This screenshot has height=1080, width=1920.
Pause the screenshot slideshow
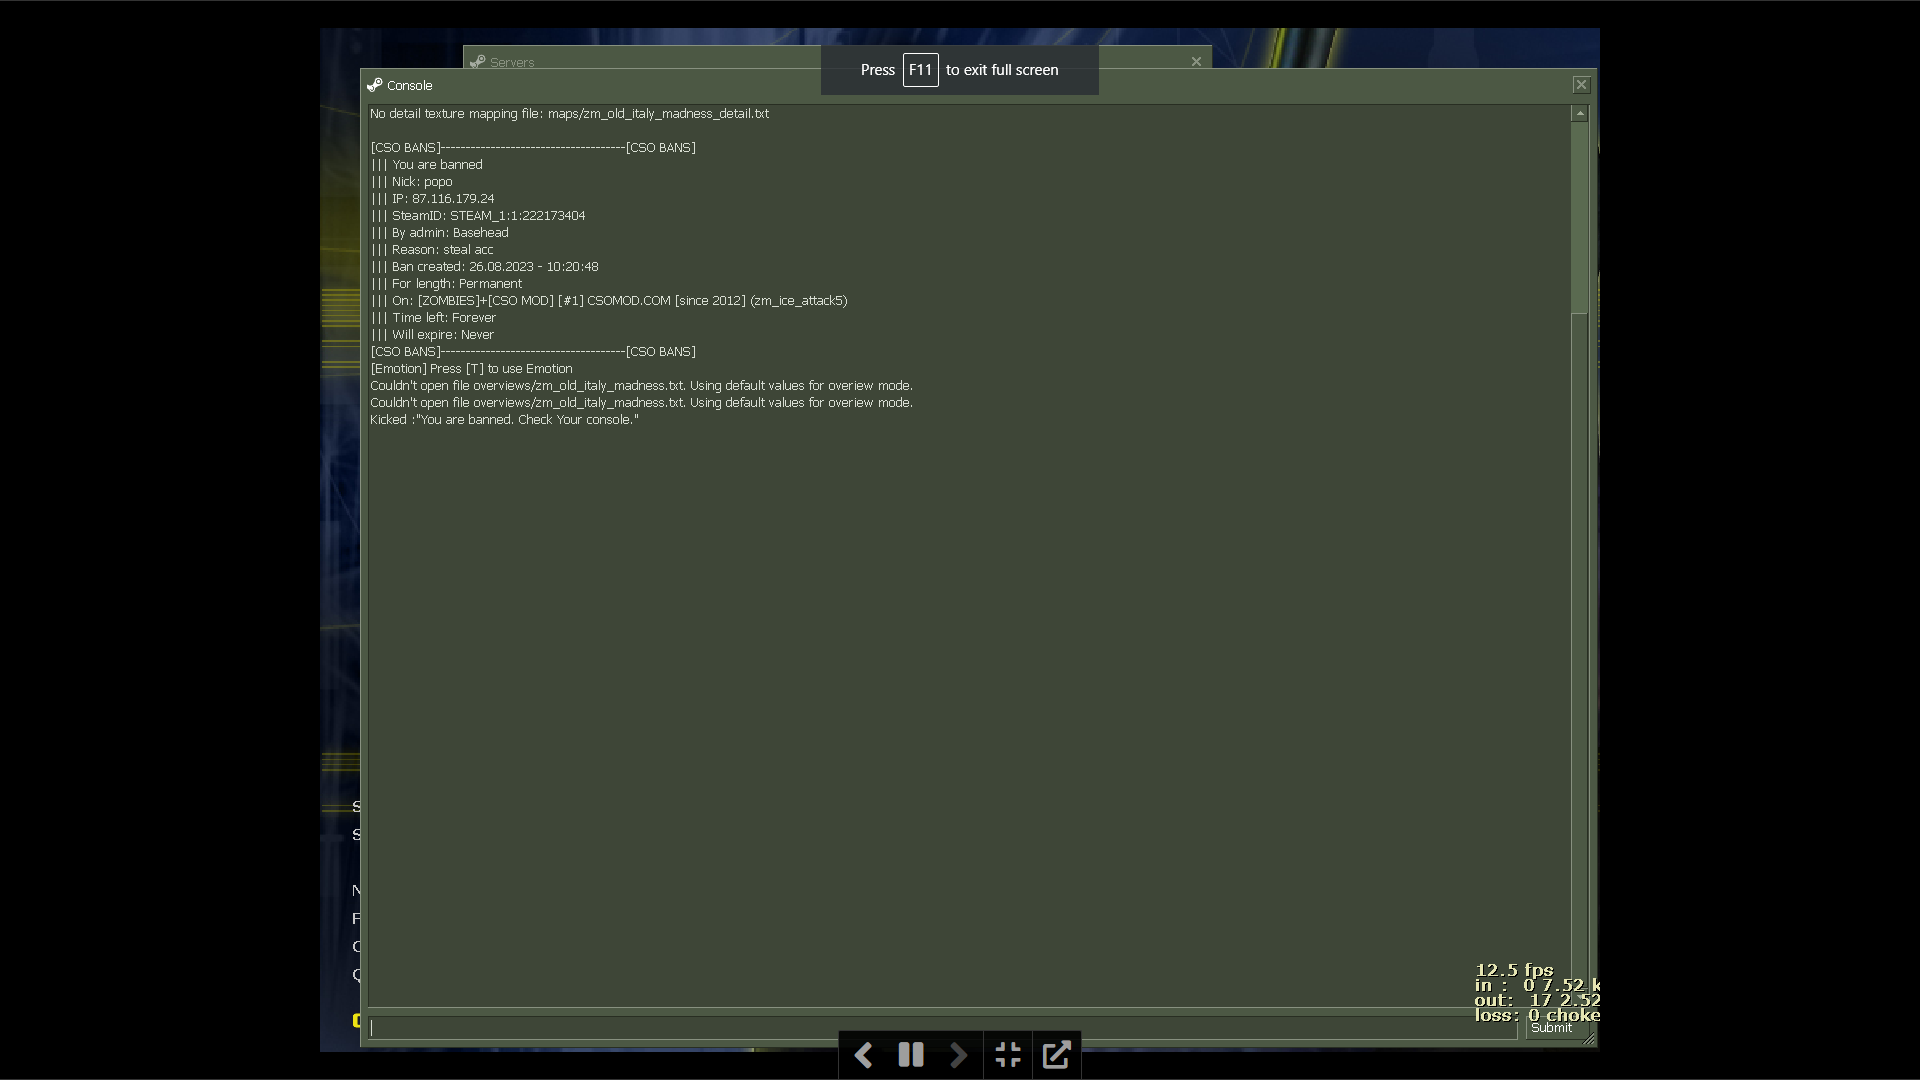point(911,1055)
